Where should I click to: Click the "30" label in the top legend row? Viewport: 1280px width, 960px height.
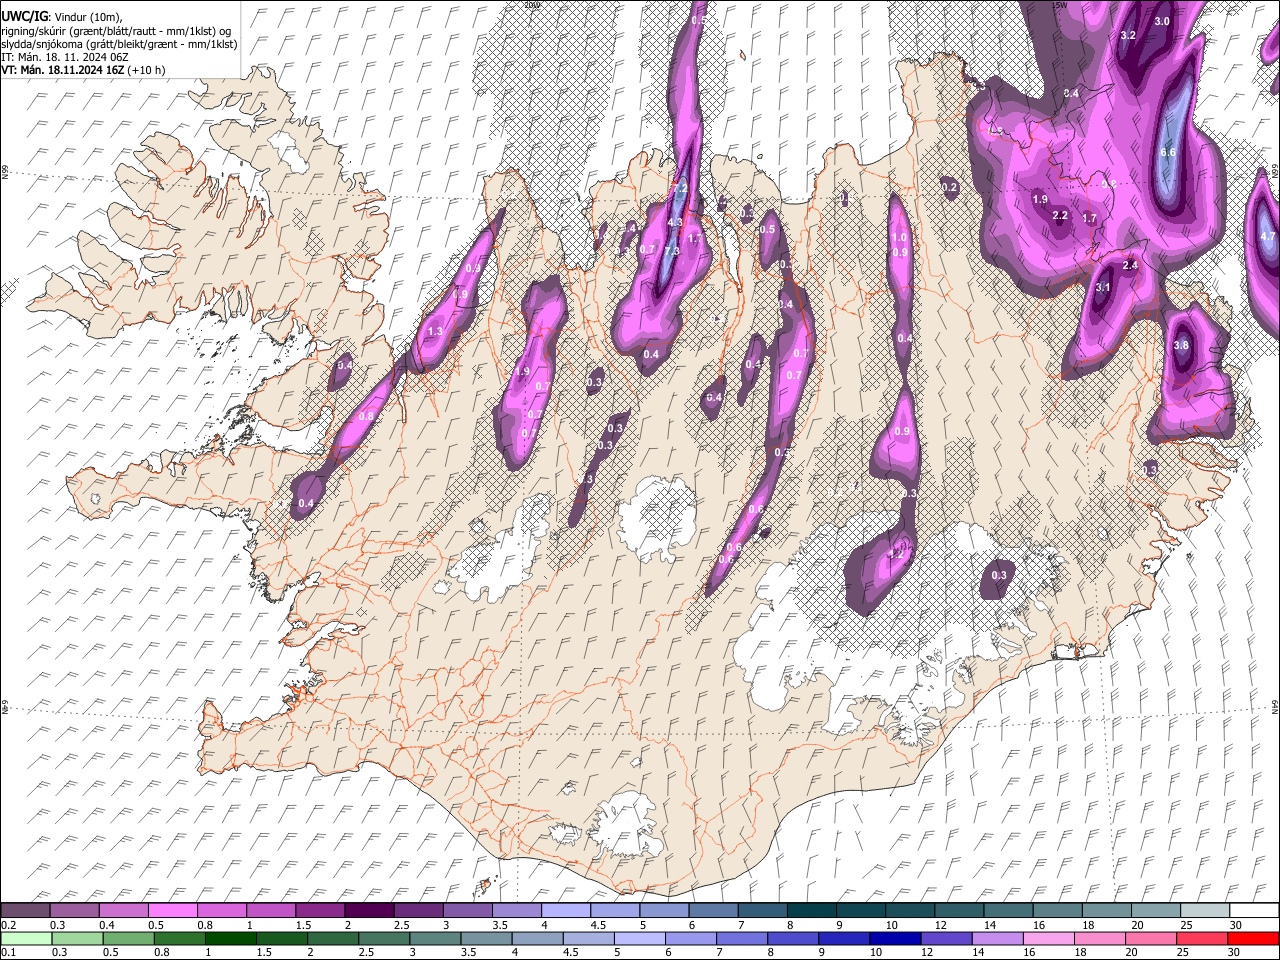(x=1235, y=925)
